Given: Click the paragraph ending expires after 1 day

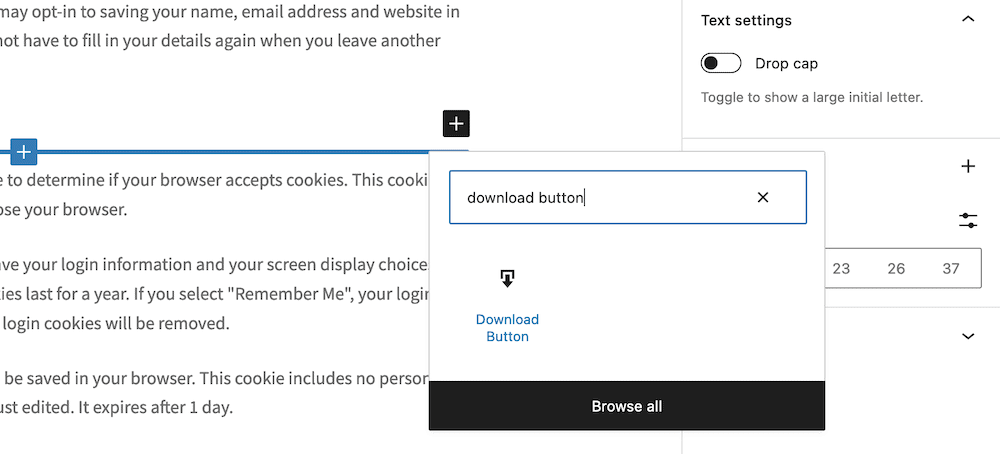Looking at the screenshot, I should coord(214,393).
